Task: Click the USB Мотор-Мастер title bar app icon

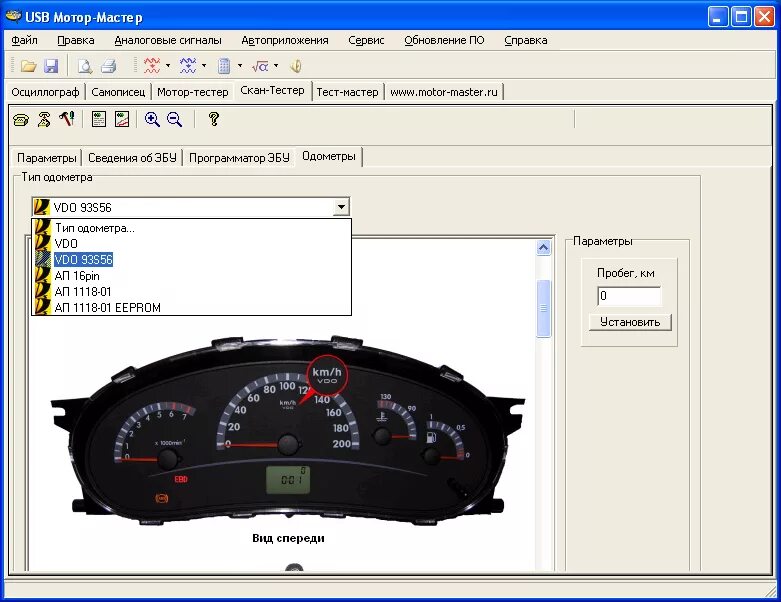Action: [x=13, y=17]
